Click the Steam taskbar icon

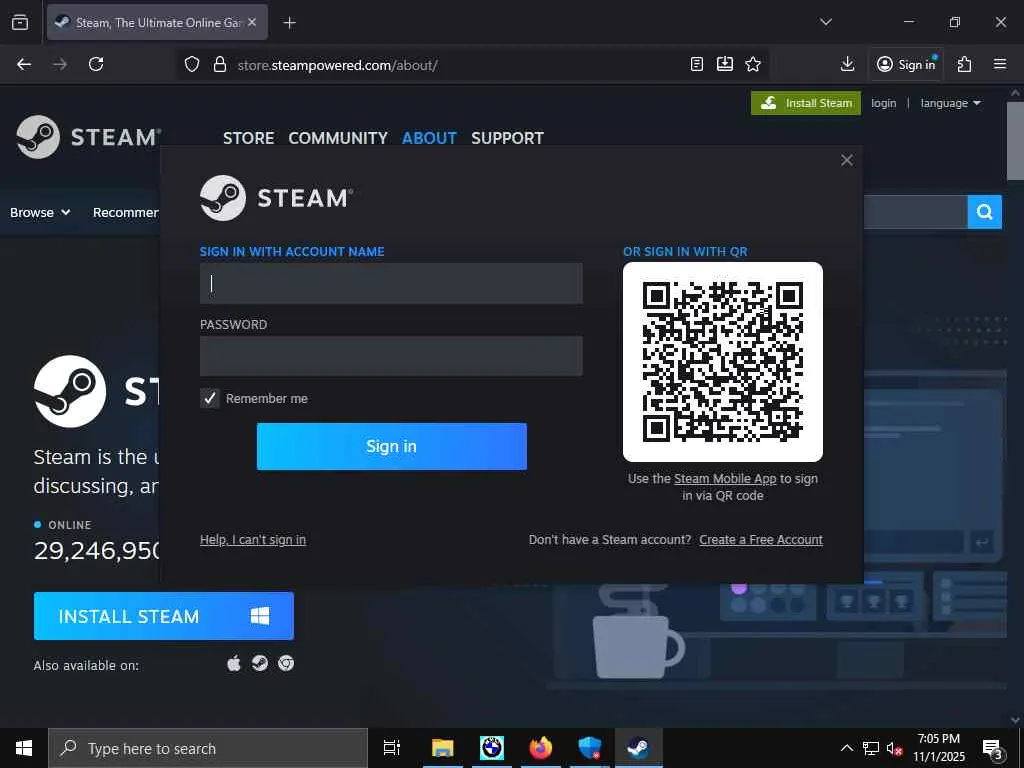638,748
